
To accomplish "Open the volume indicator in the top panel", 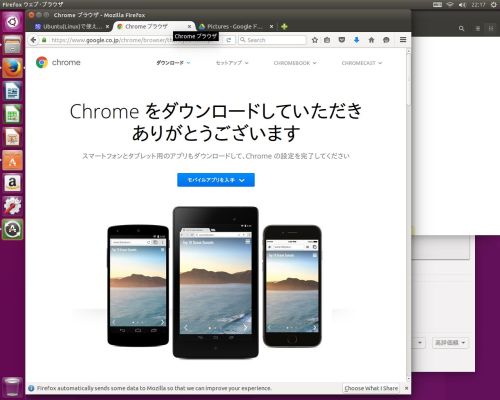I will [x=462, y=5].
